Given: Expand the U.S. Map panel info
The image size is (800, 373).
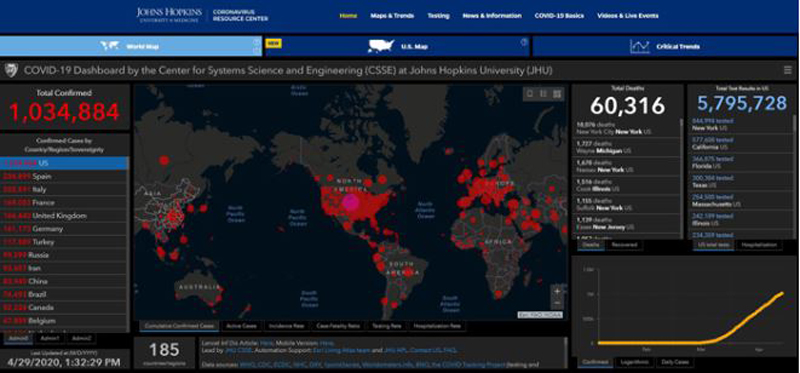Looking at the screenshot, I should [523, 42].
